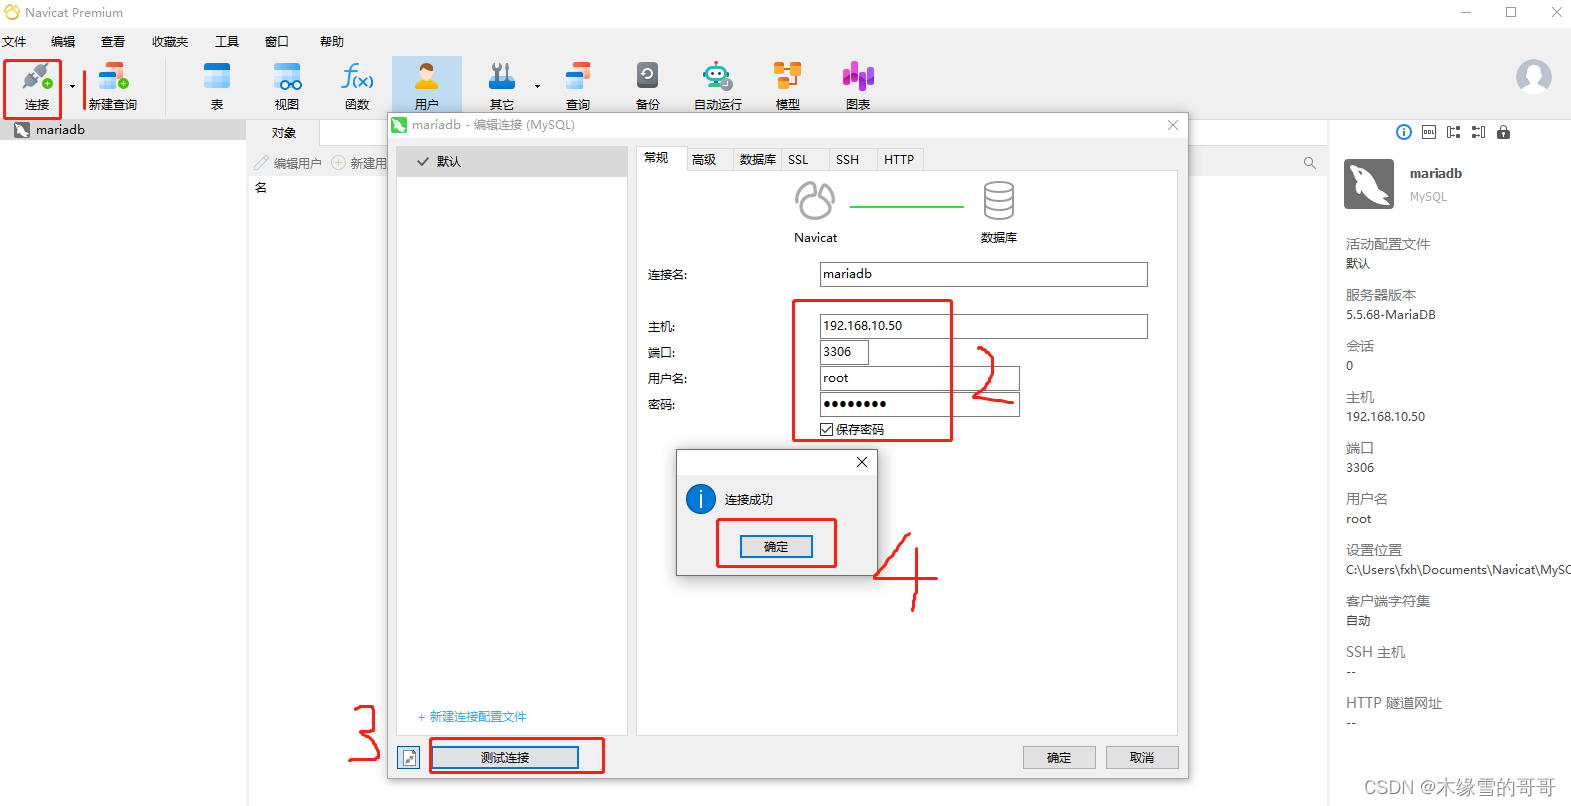Click the user avatar icon
Image resolution: width=1571 pixels, height=806 pixels.
click(1534, 77)
